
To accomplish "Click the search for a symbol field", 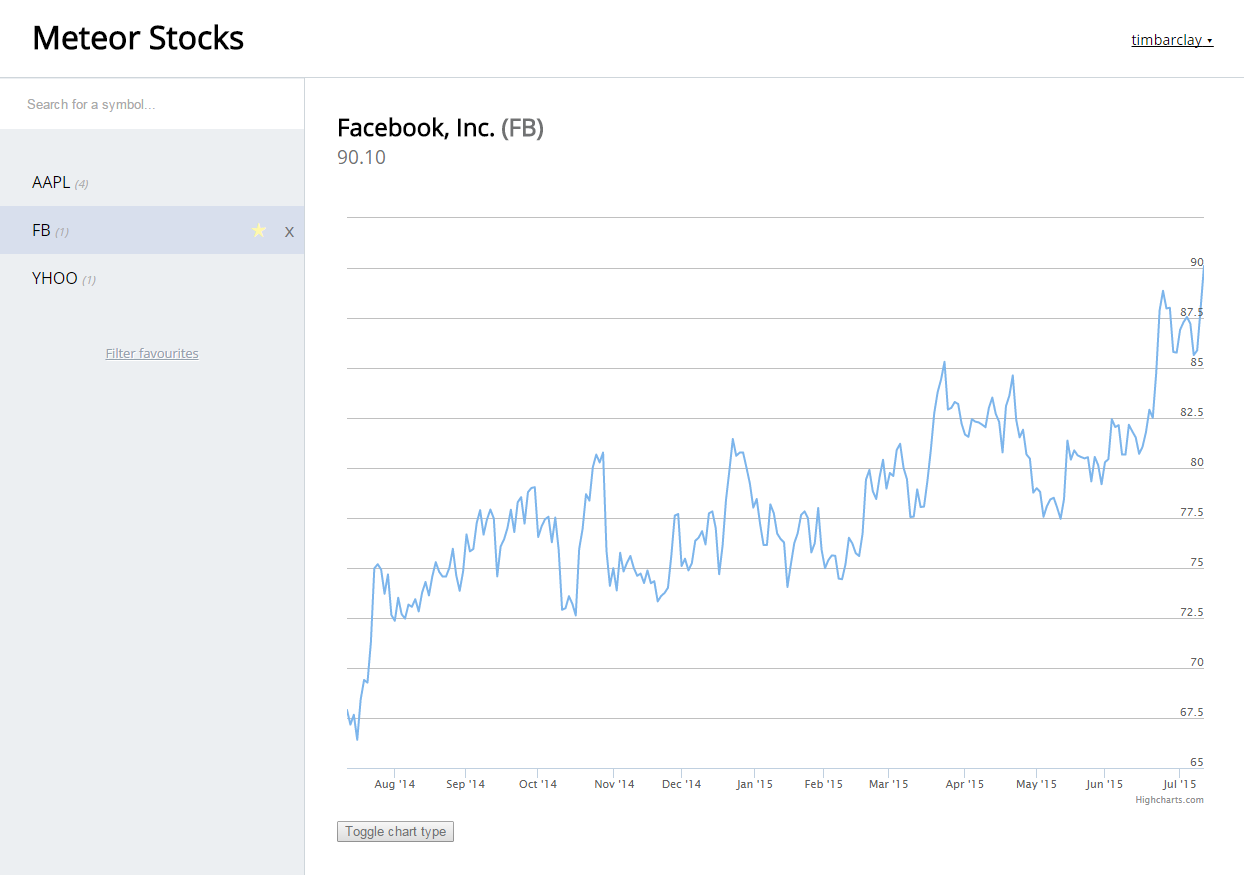I will pos(150,104).
